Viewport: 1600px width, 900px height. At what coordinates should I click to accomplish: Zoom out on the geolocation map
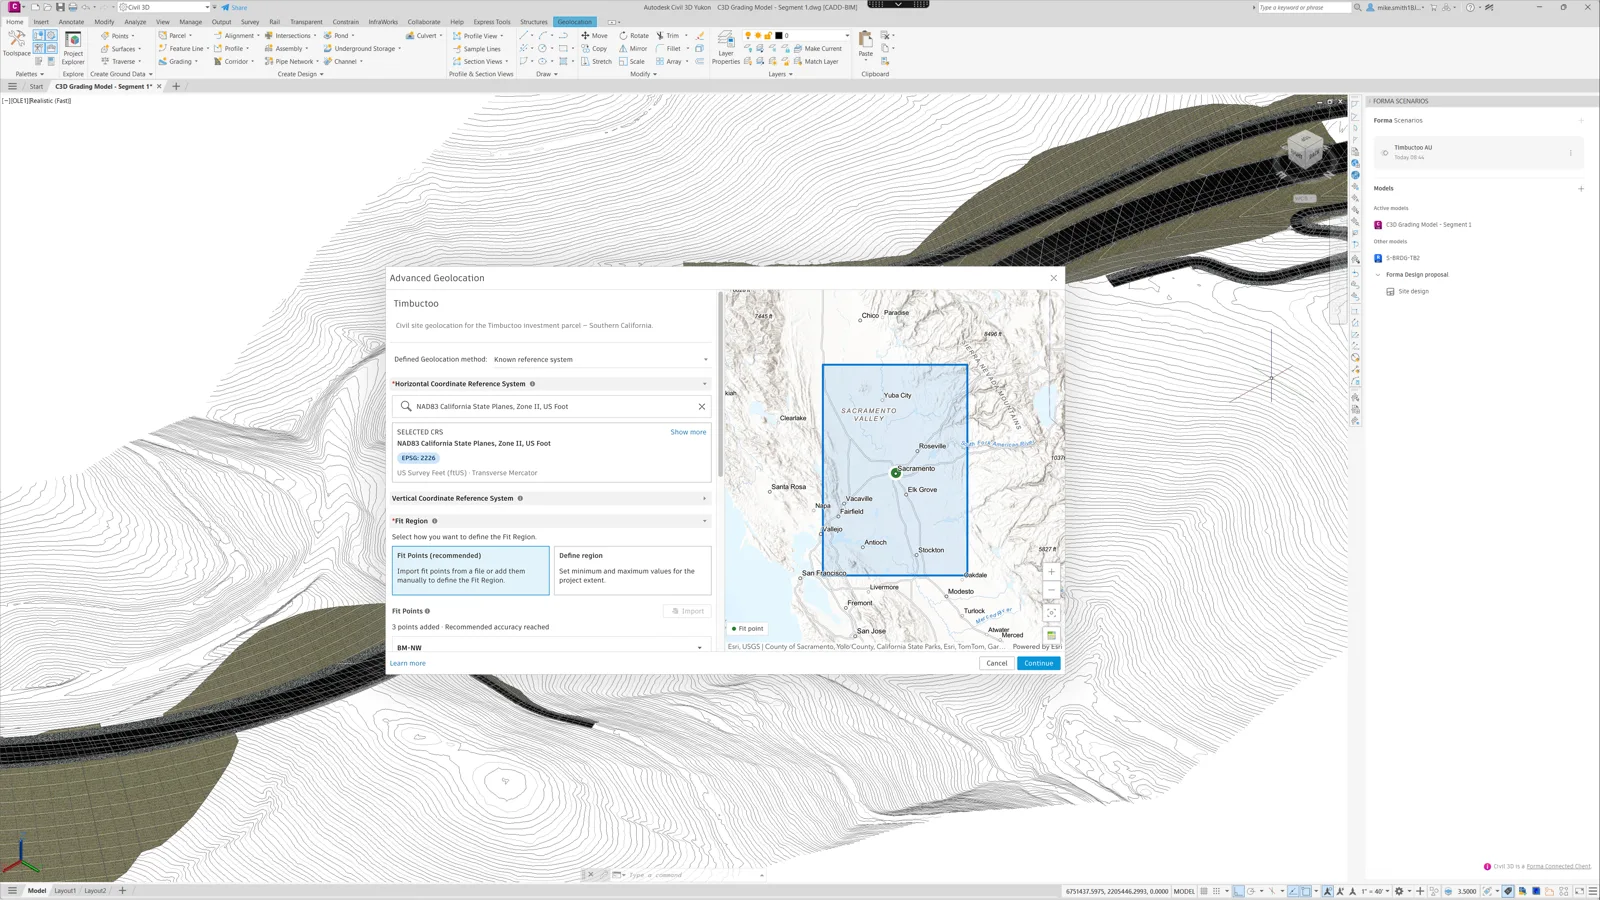pos(1051,590)
